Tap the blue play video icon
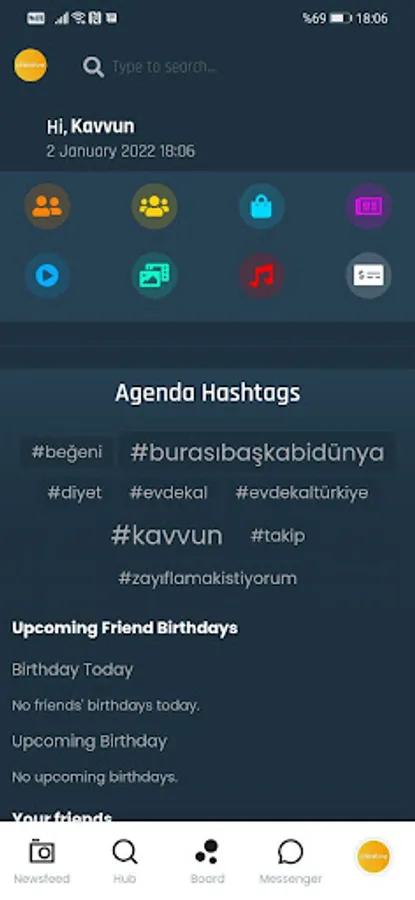 tap(47, 276)
